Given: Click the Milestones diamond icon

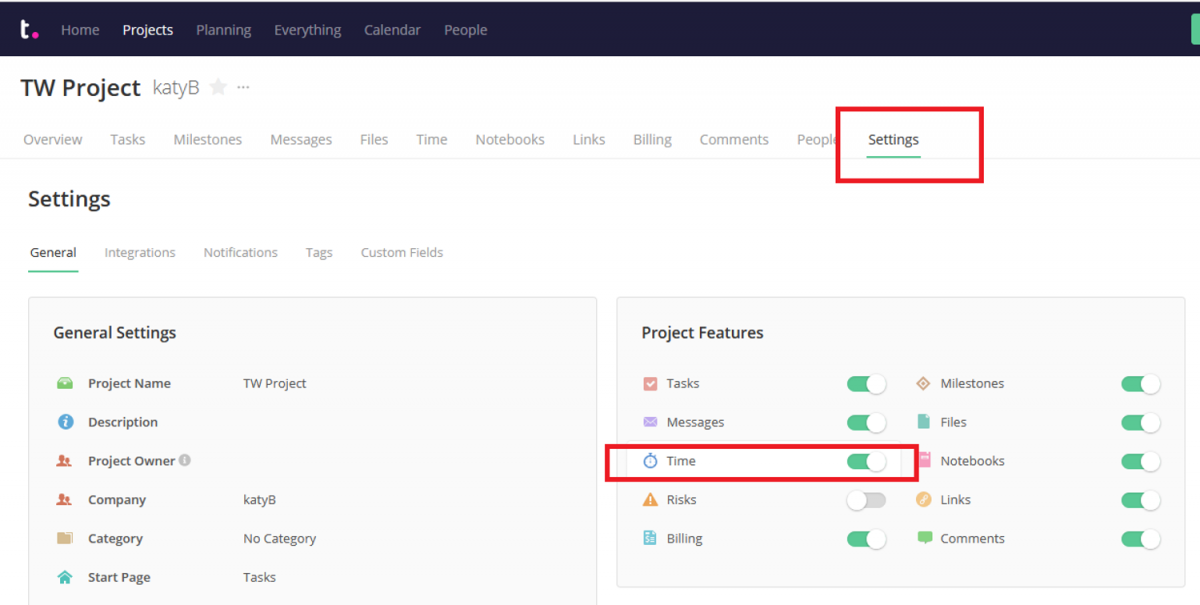Looking at the screenshot, I should click(x=921, y=384).
